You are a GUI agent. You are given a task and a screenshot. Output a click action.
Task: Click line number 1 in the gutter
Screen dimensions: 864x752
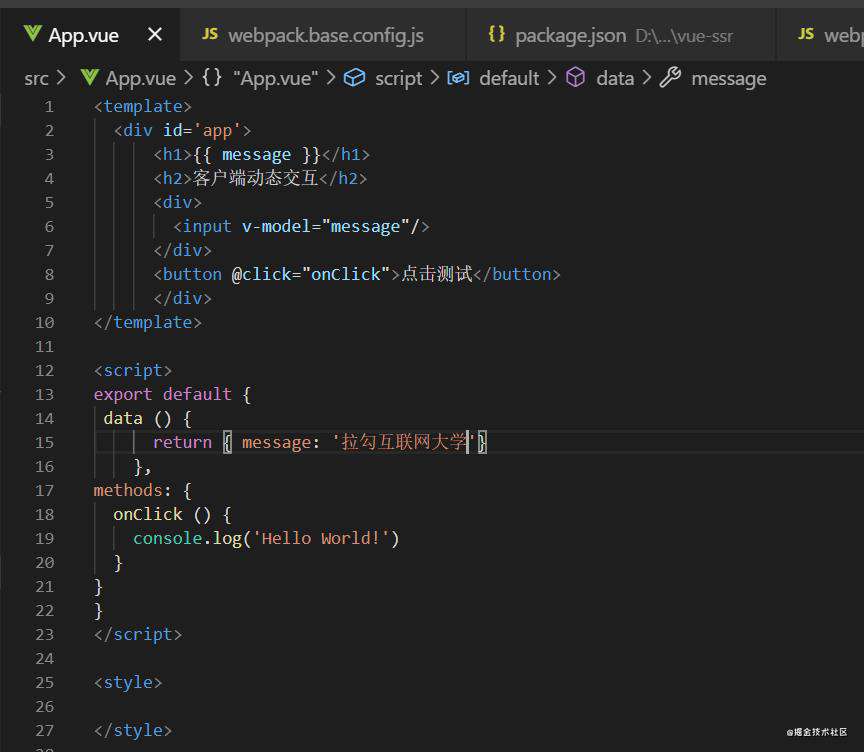[x=50, y=106]
